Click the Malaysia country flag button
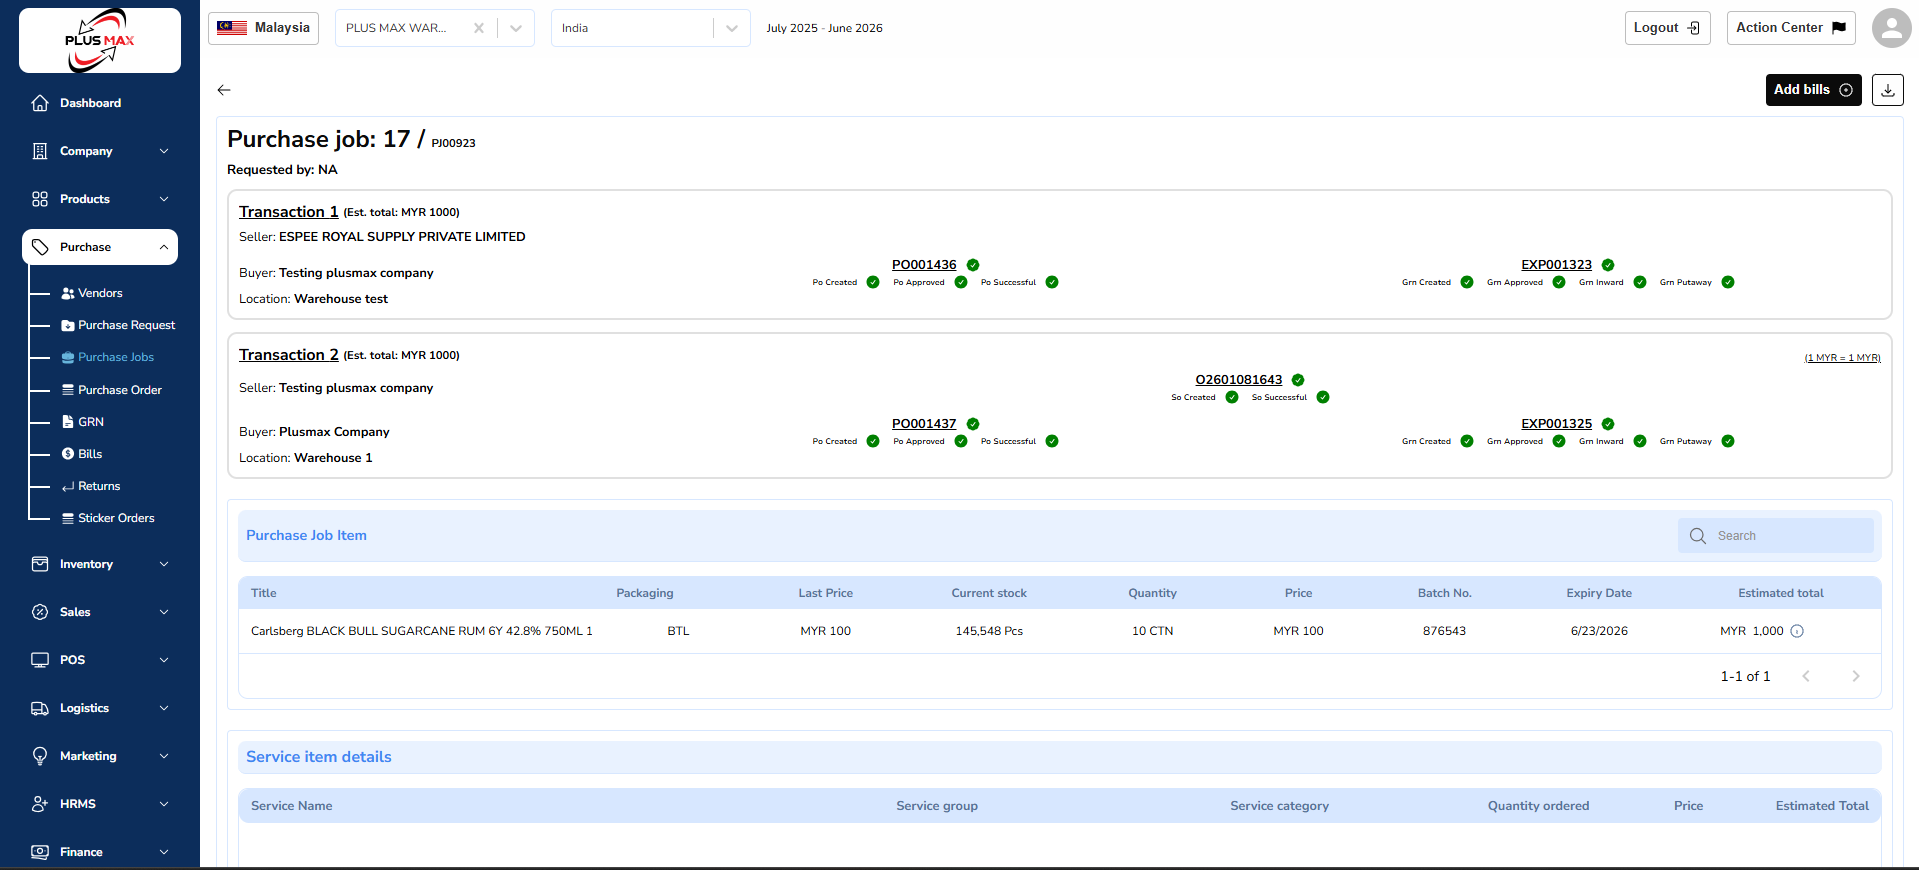1919x870 pixels. coord(263,28)
